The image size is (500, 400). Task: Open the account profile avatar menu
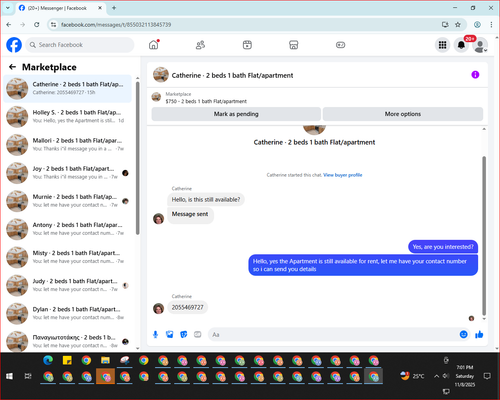[x=480, y=45]
